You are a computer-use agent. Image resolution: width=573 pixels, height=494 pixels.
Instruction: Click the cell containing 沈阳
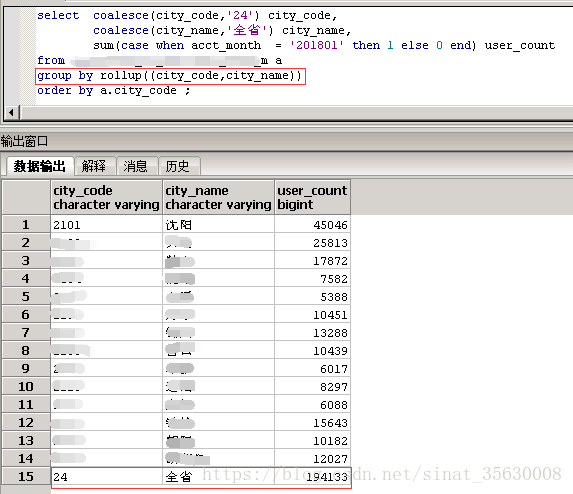coord(218,224)
